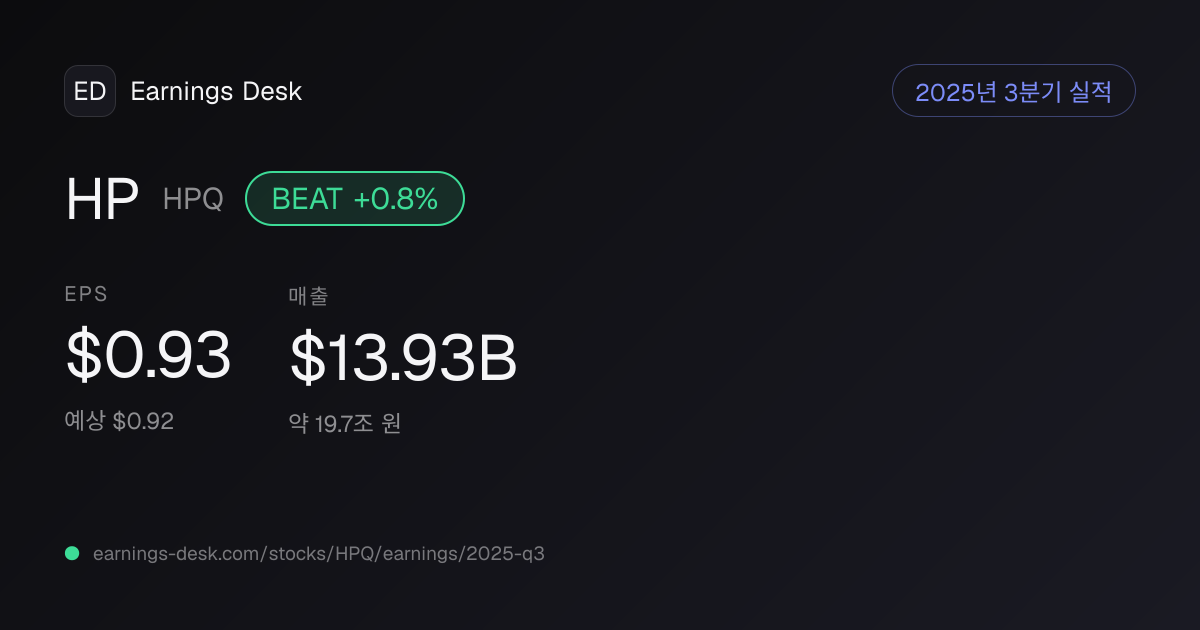Select the 2025년 3분기 실적 badge
Image resolution: width=1200 pixels, height=630 pixels.
click(x=1013, y=91)
